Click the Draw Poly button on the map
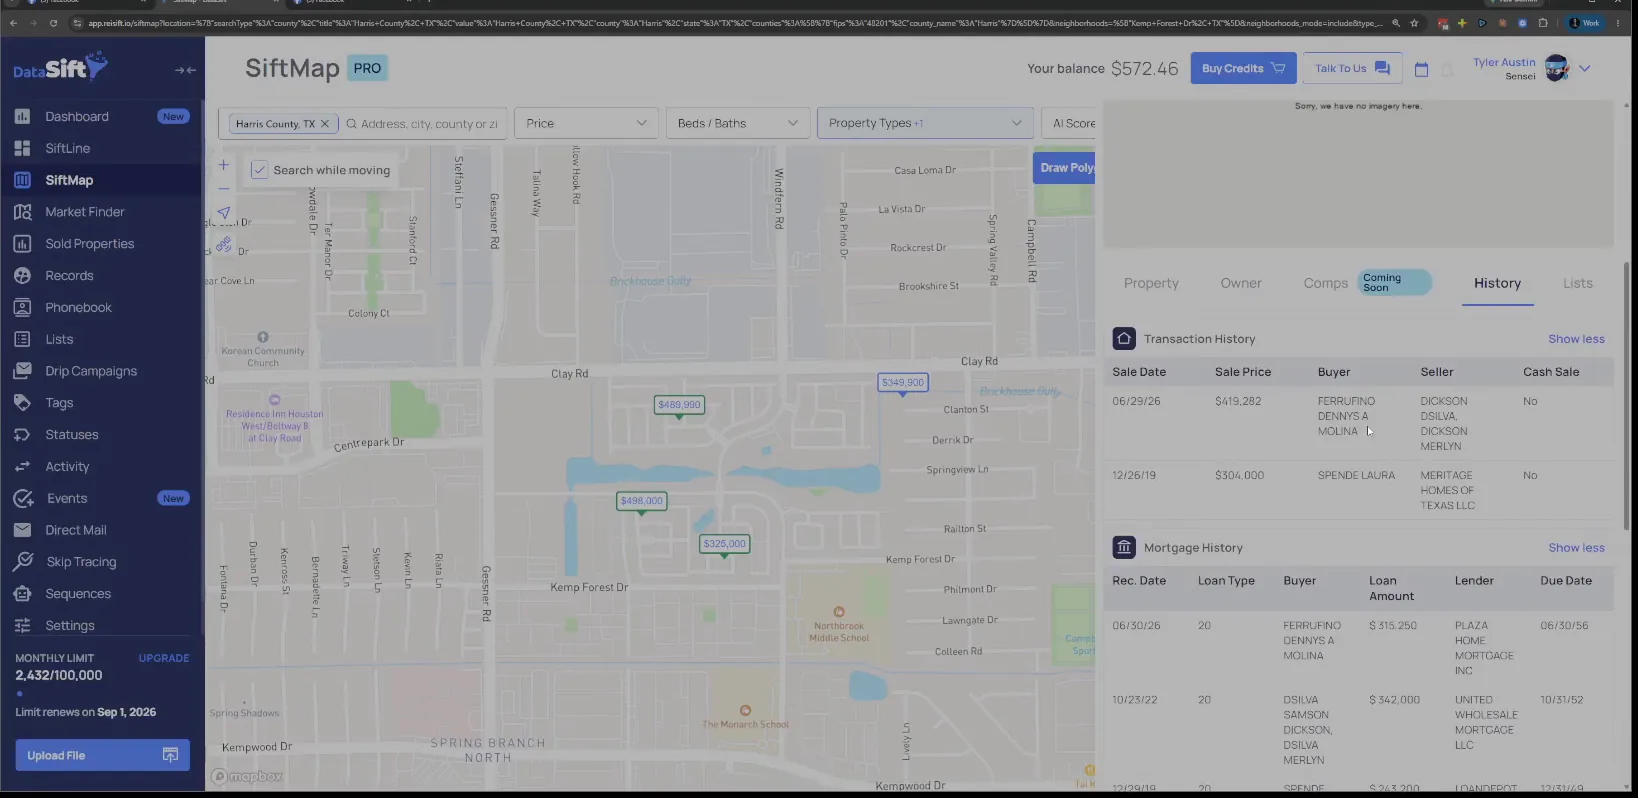 [x=1064, y=168]
